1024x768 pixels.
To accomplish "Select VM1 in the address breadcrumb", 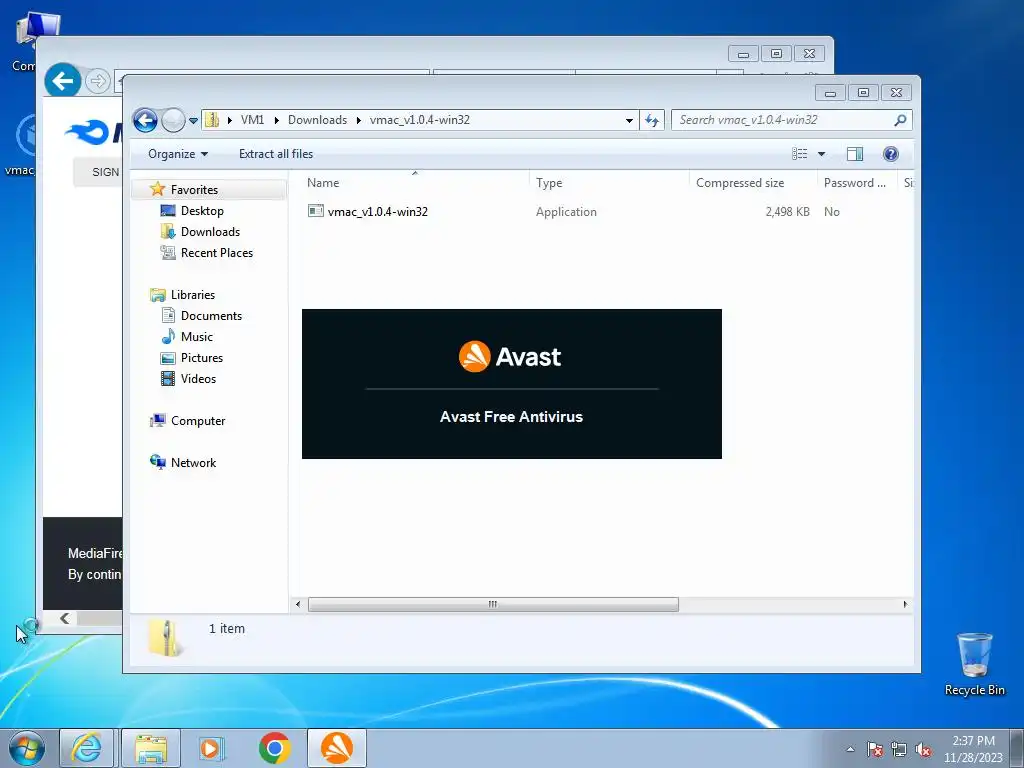I will click(x=252, y=120).
